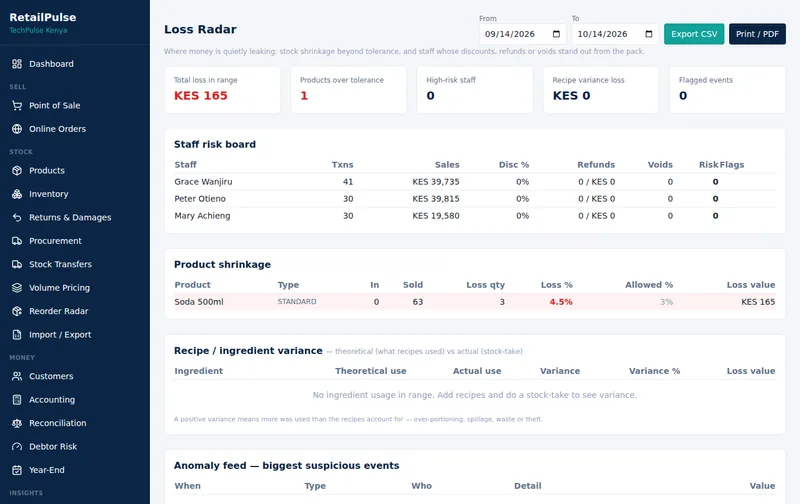Click the Volume Pricing layers icon
This screenshot has height=504, width=800.
point(17,288)
